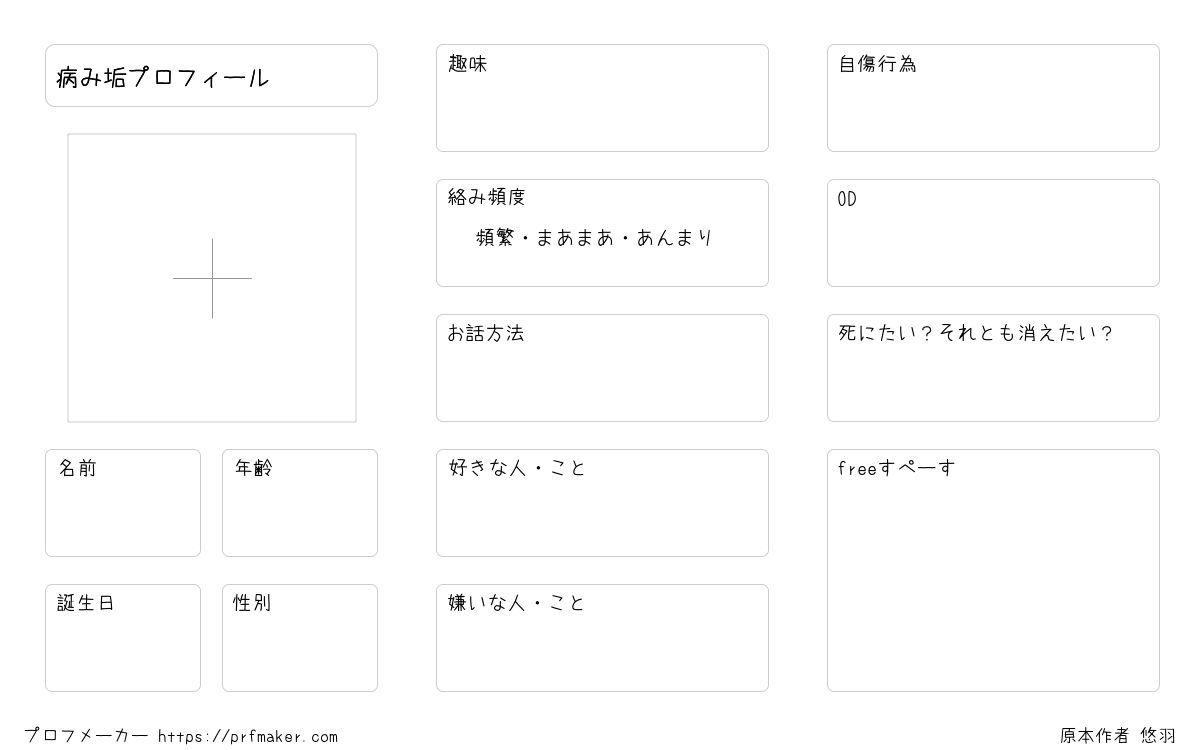Click the 誕生日 birthday box

123,638
